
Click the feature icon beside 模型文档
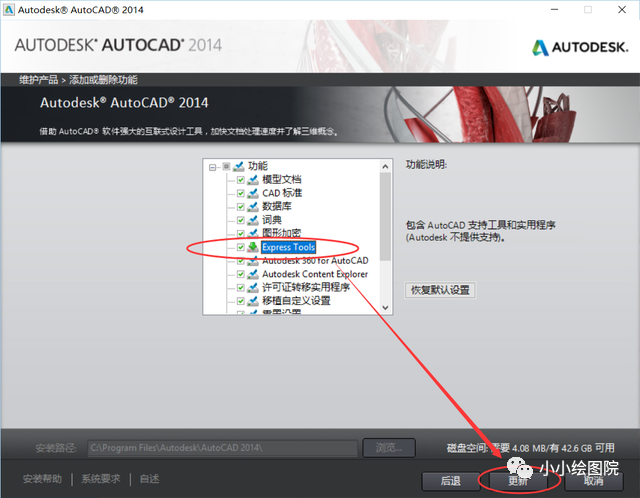point(253,180)
